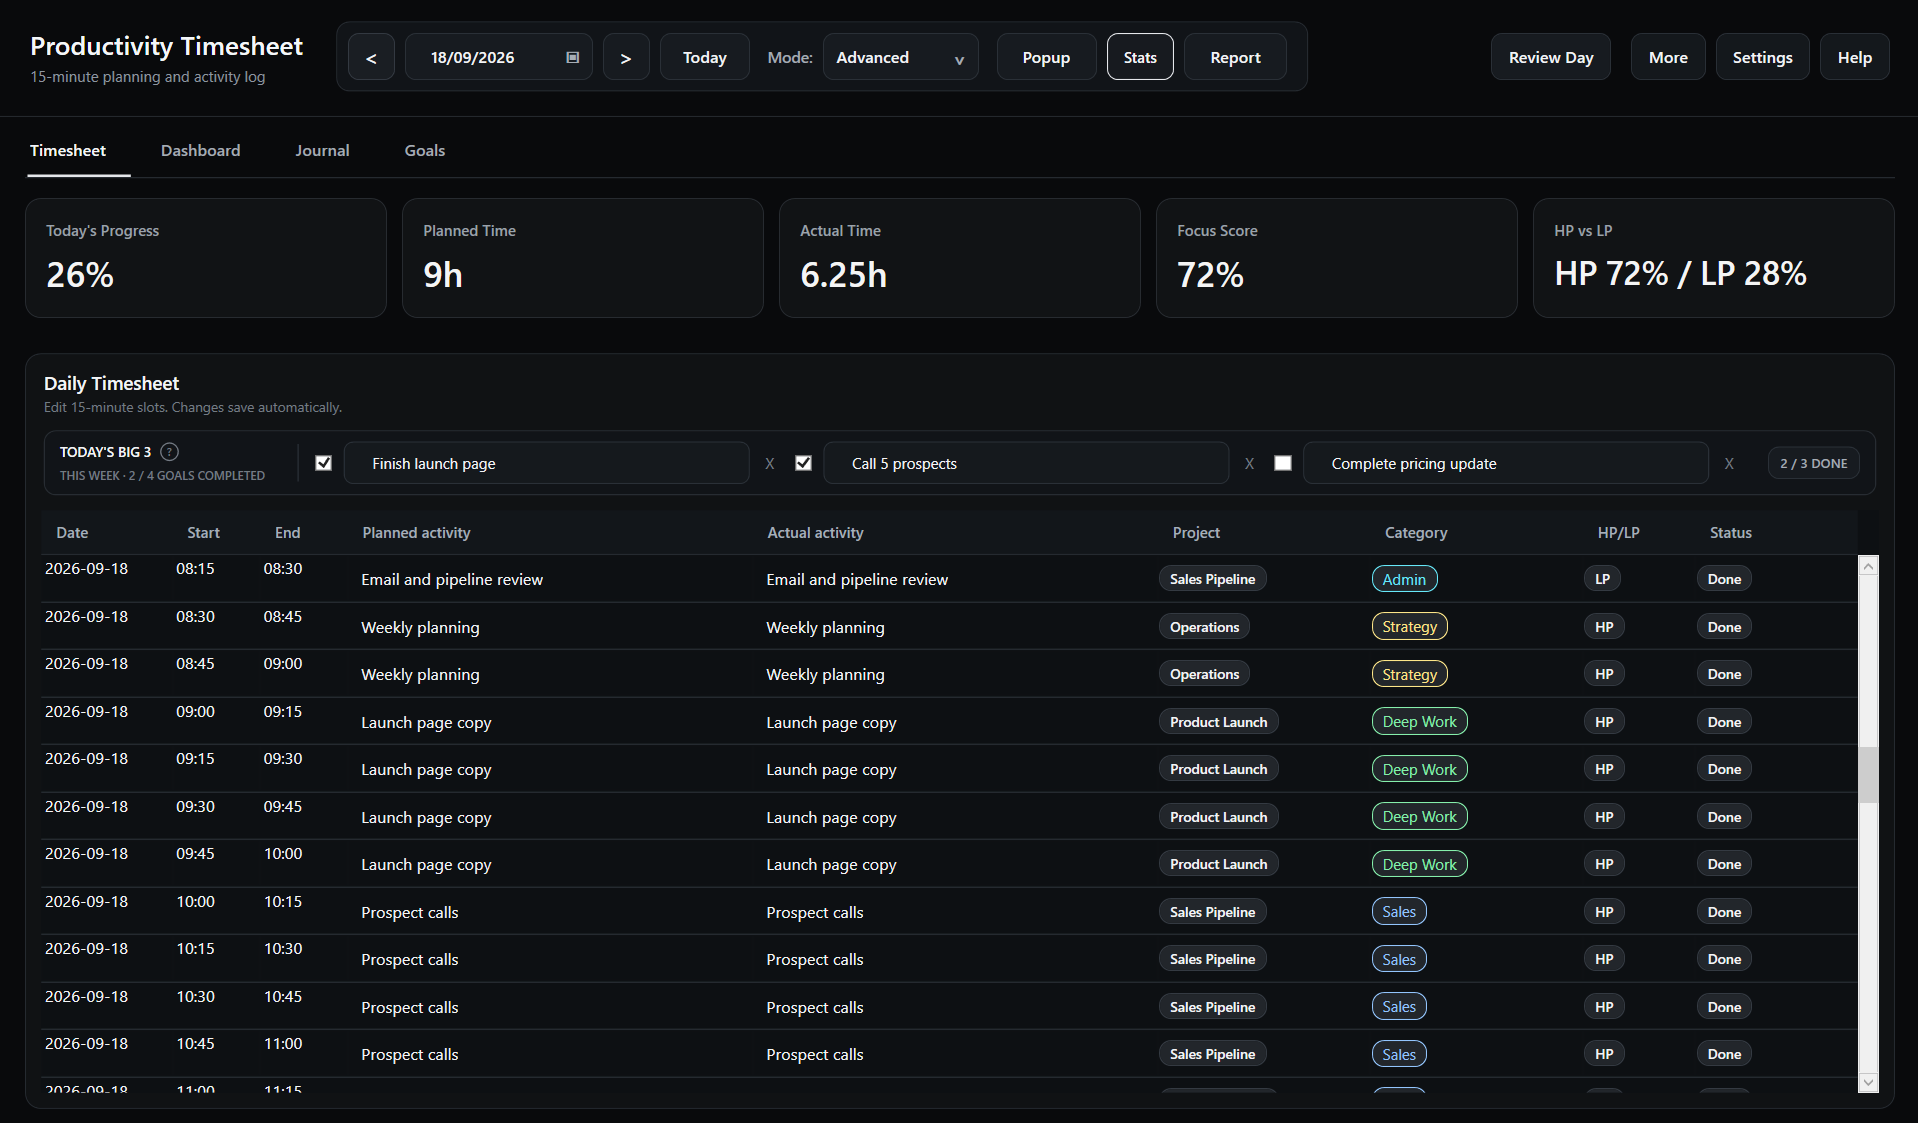This screenshot has height=1123, width=1918.
Task: Click the Review Day button
Action: pyautogui.click(x=1551, y=57)
